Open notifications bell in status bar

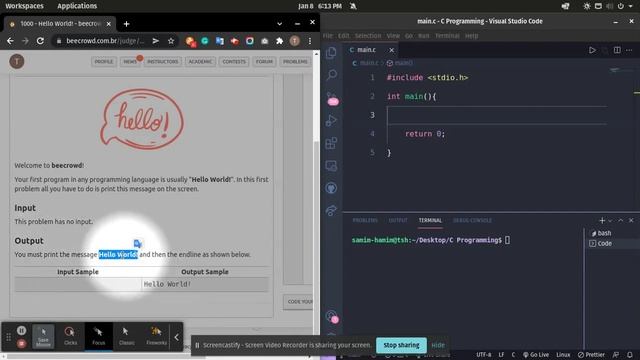(x=630, y=355)
